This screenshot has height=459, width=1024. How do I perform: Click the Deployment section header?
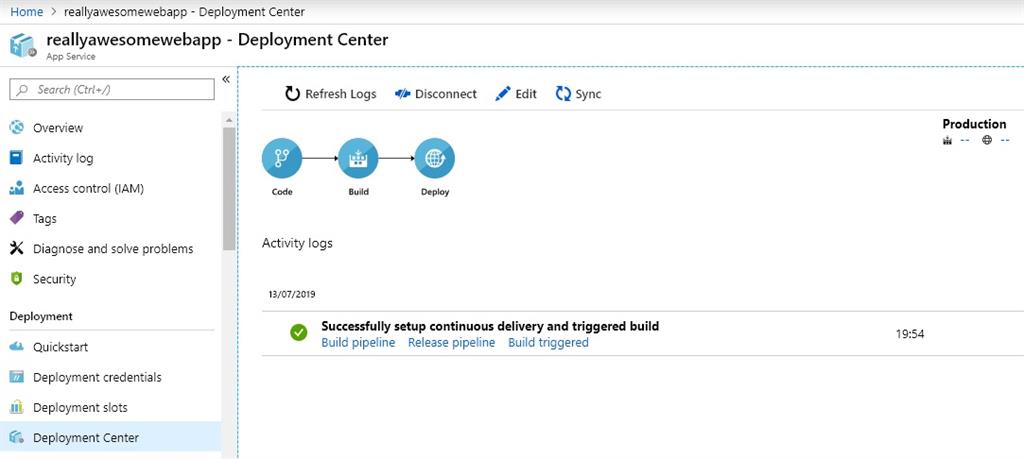(x=41, y=317)
